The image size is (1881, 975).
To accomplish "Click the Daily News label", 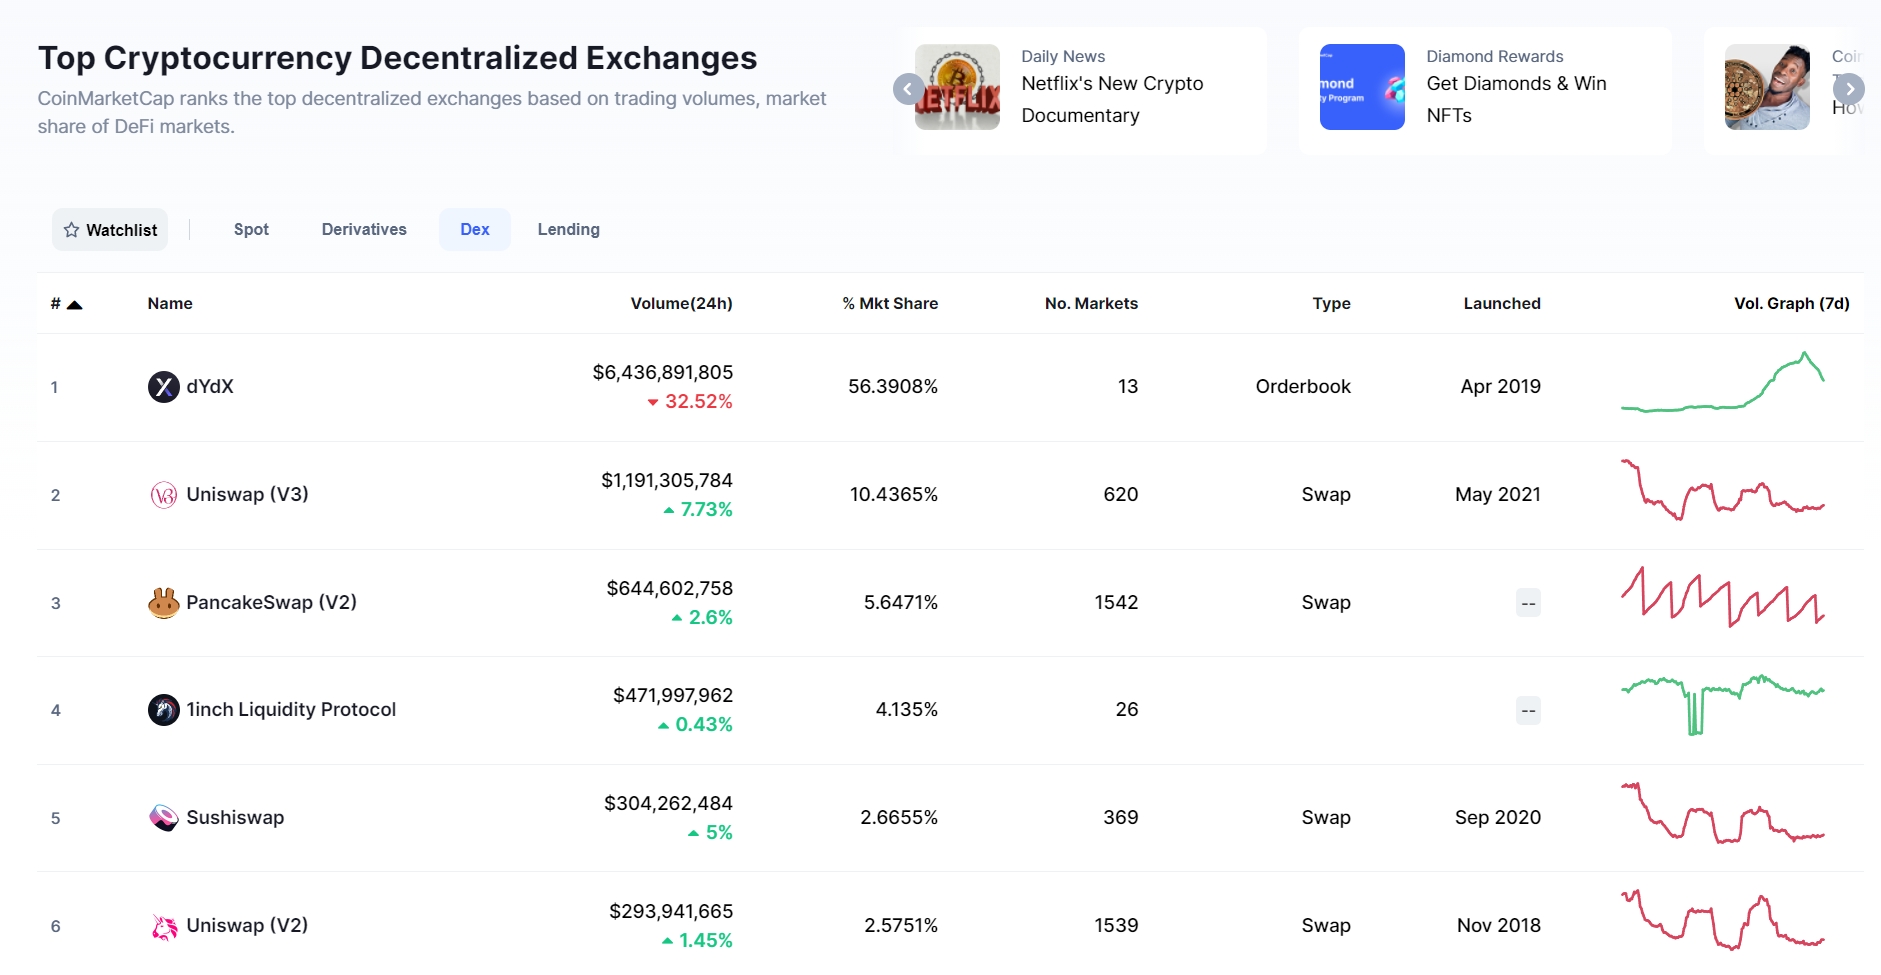I will 1063,57.
